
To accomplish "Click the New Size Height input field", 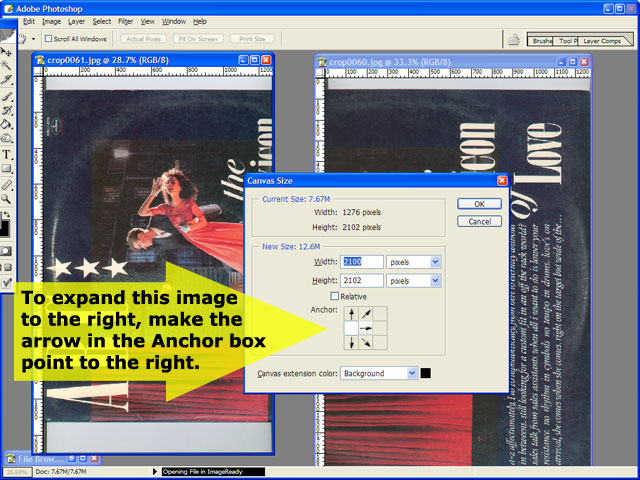I will [x=362, y=280].
